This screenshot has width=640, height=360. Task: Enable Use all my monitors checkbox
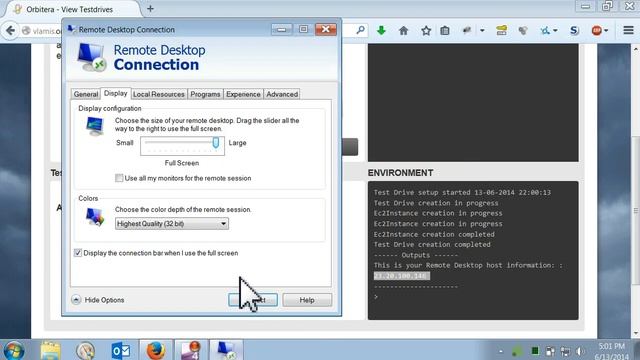pos(119,178)
